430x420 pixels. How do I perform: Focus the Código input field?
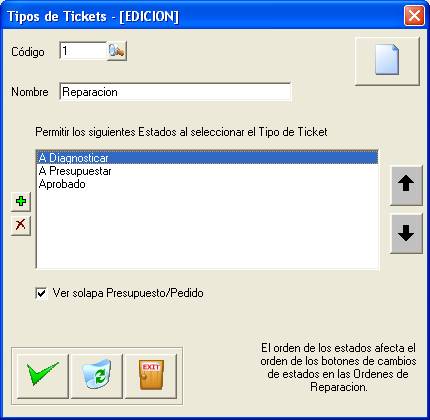pyautogui.click(x=83, y=51)
